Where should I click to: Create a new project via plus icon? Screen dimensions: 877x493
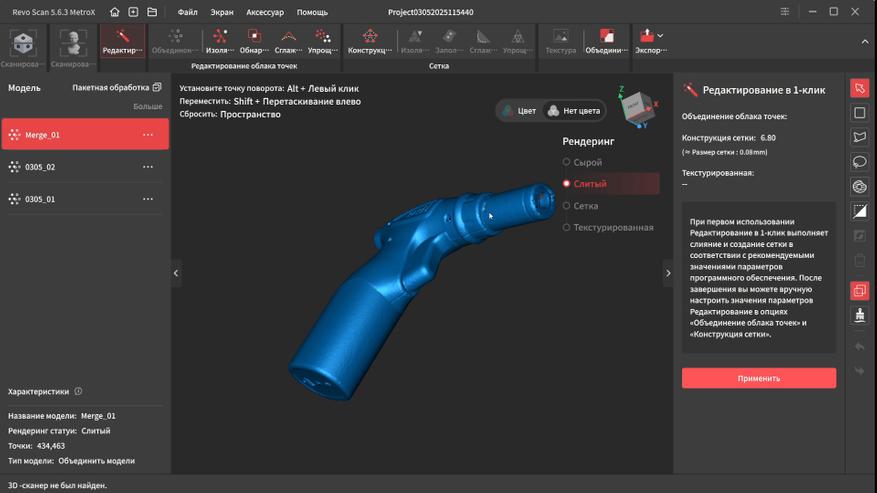[133, 12]
